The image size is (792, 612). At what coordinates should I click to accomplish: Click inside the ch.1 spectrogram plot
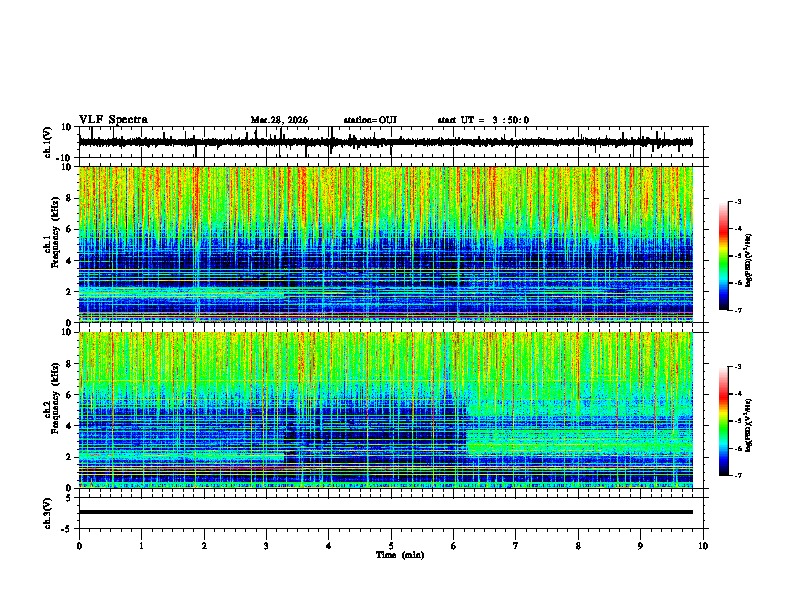coord(385,244)
